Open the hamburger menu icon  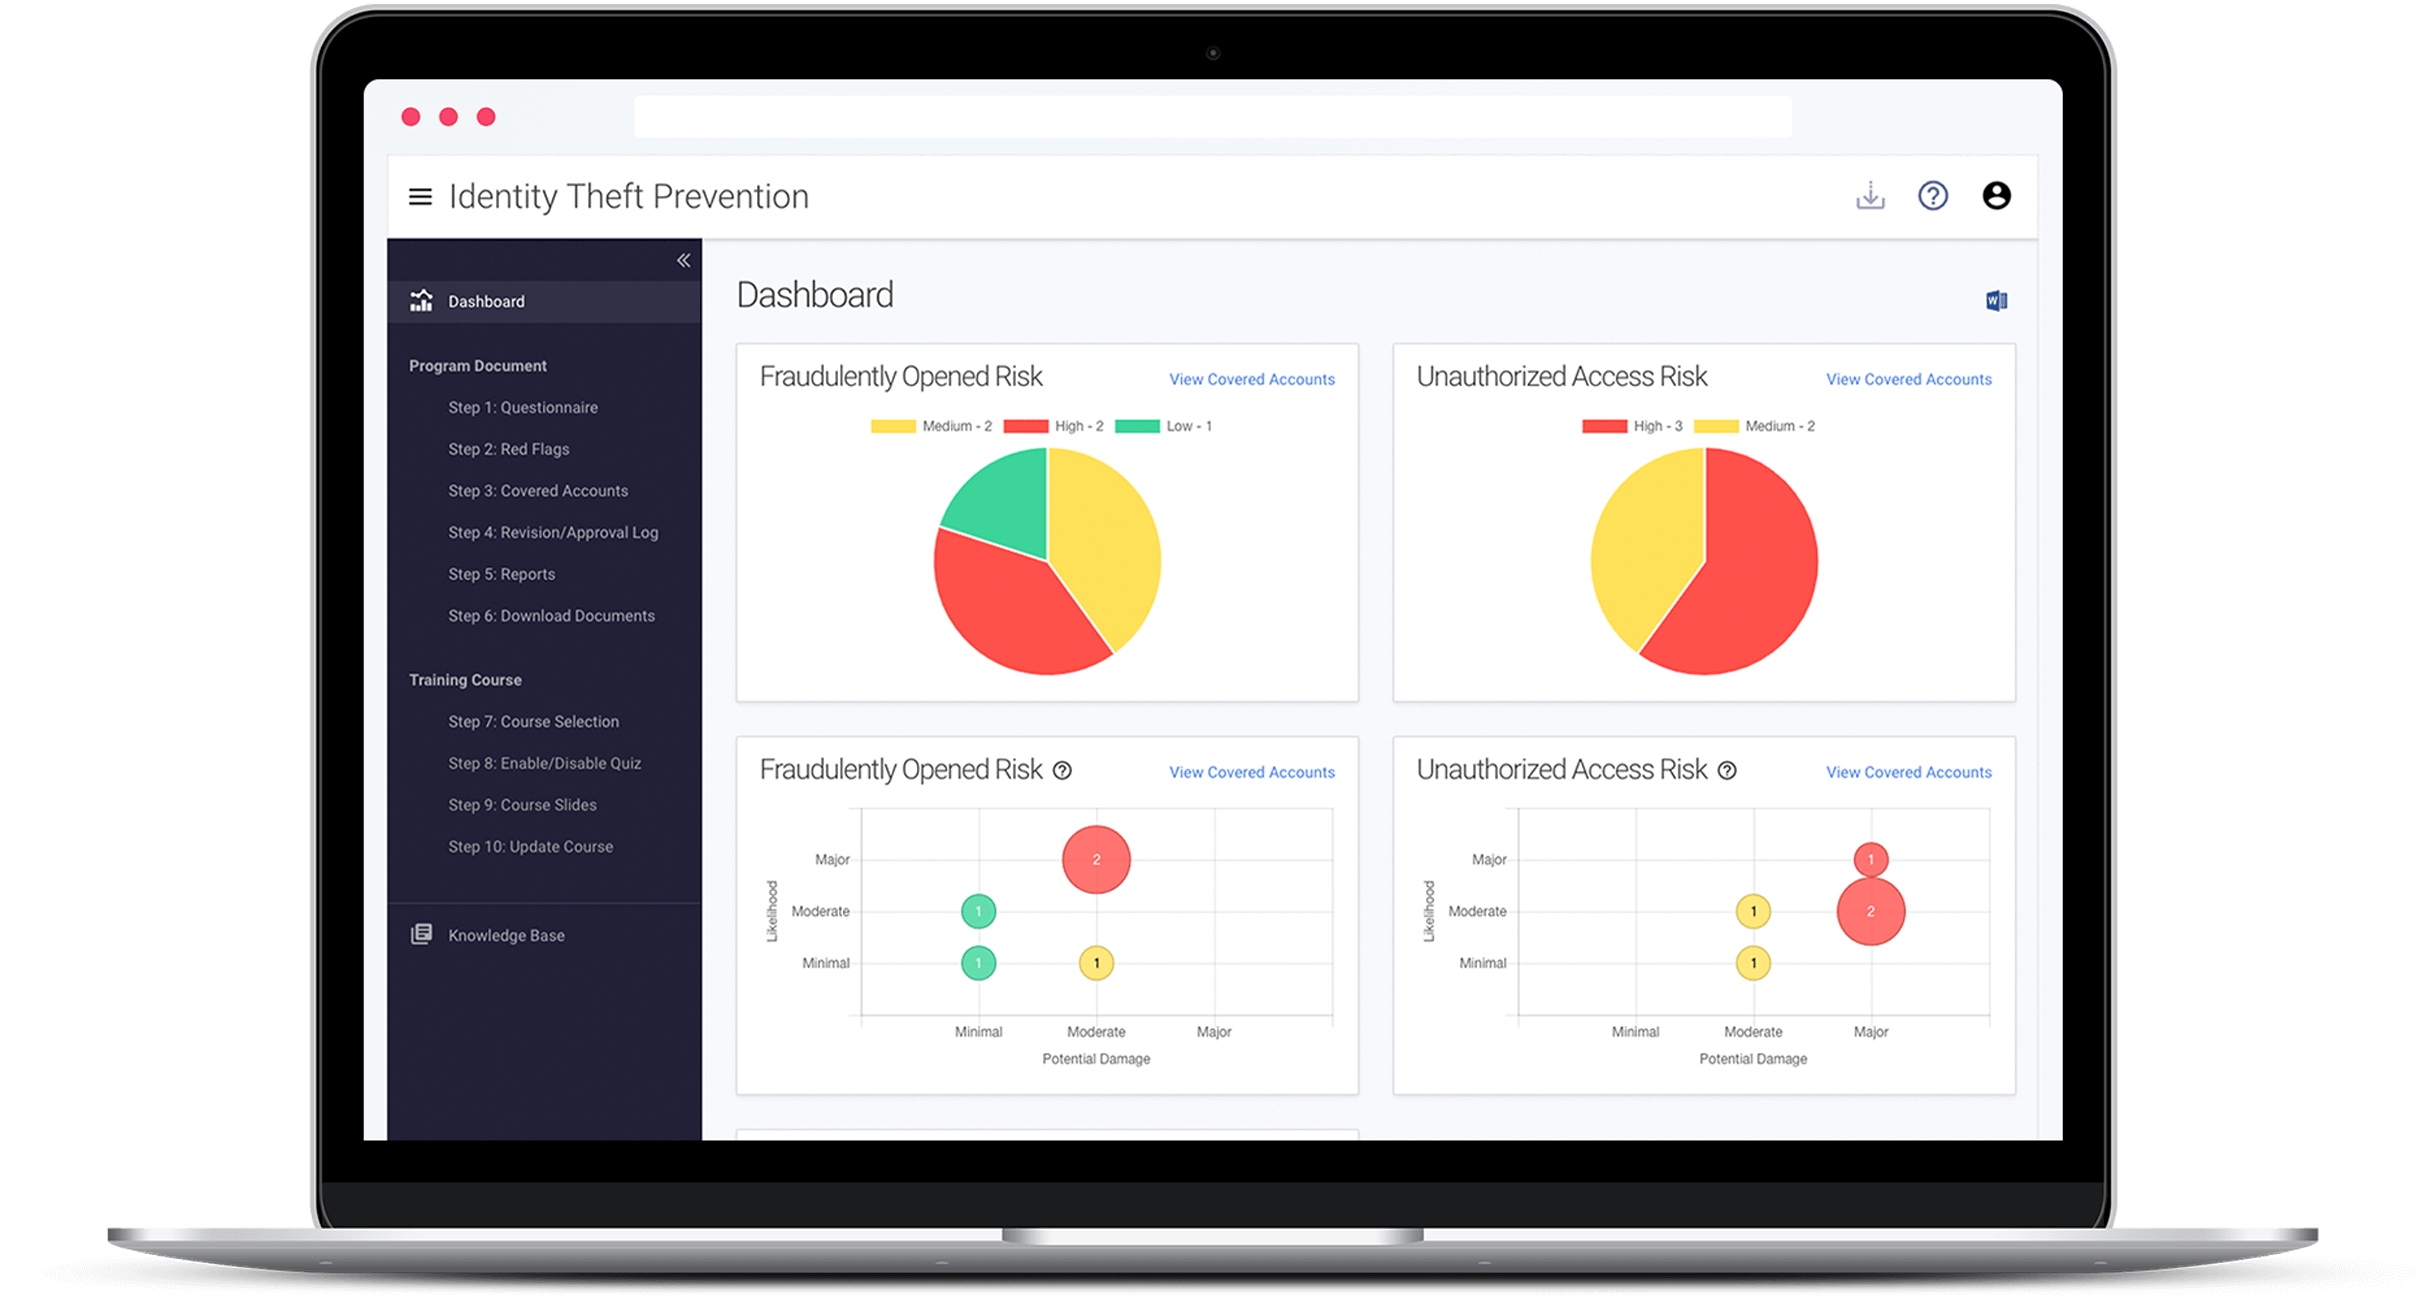click(x=420, y=197)
